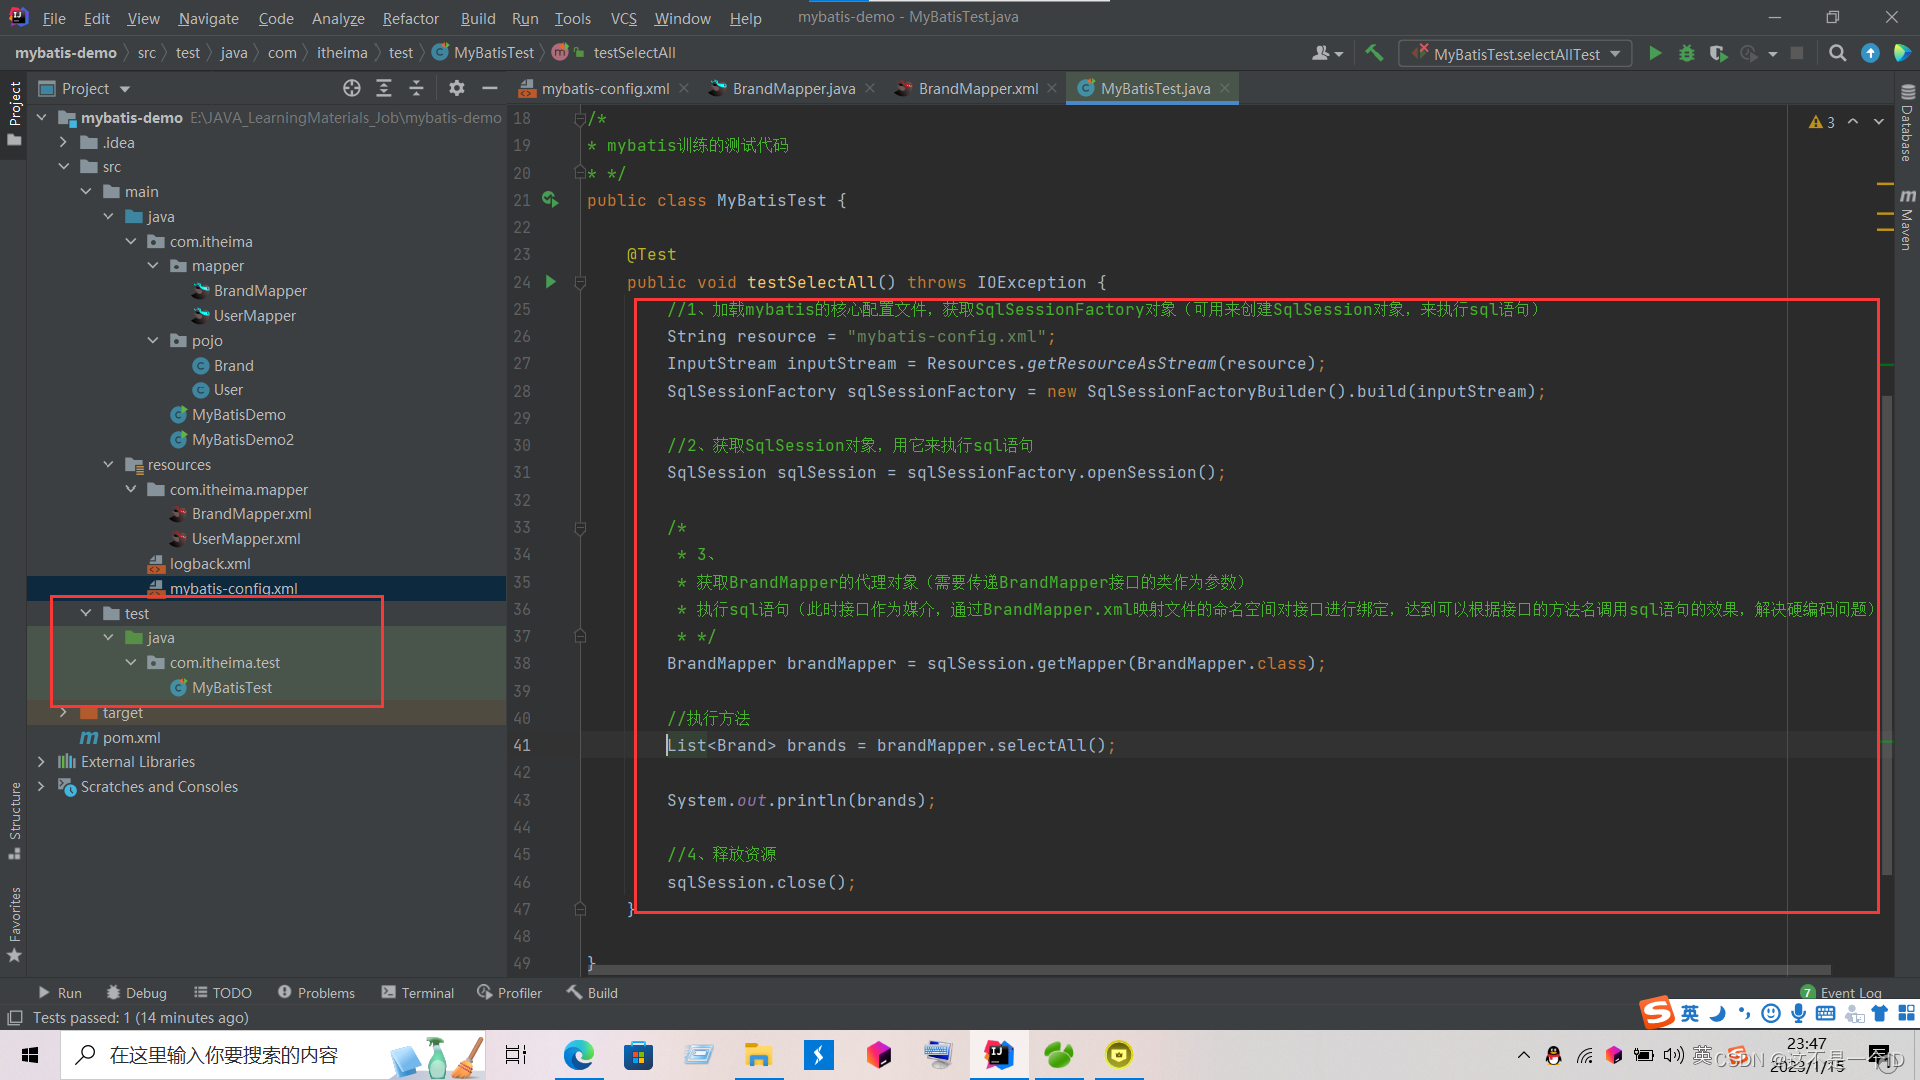The image size is (1920, 1080).
Task: Open the BrandMapper.java tab
Action: click(x=793, y=88)
